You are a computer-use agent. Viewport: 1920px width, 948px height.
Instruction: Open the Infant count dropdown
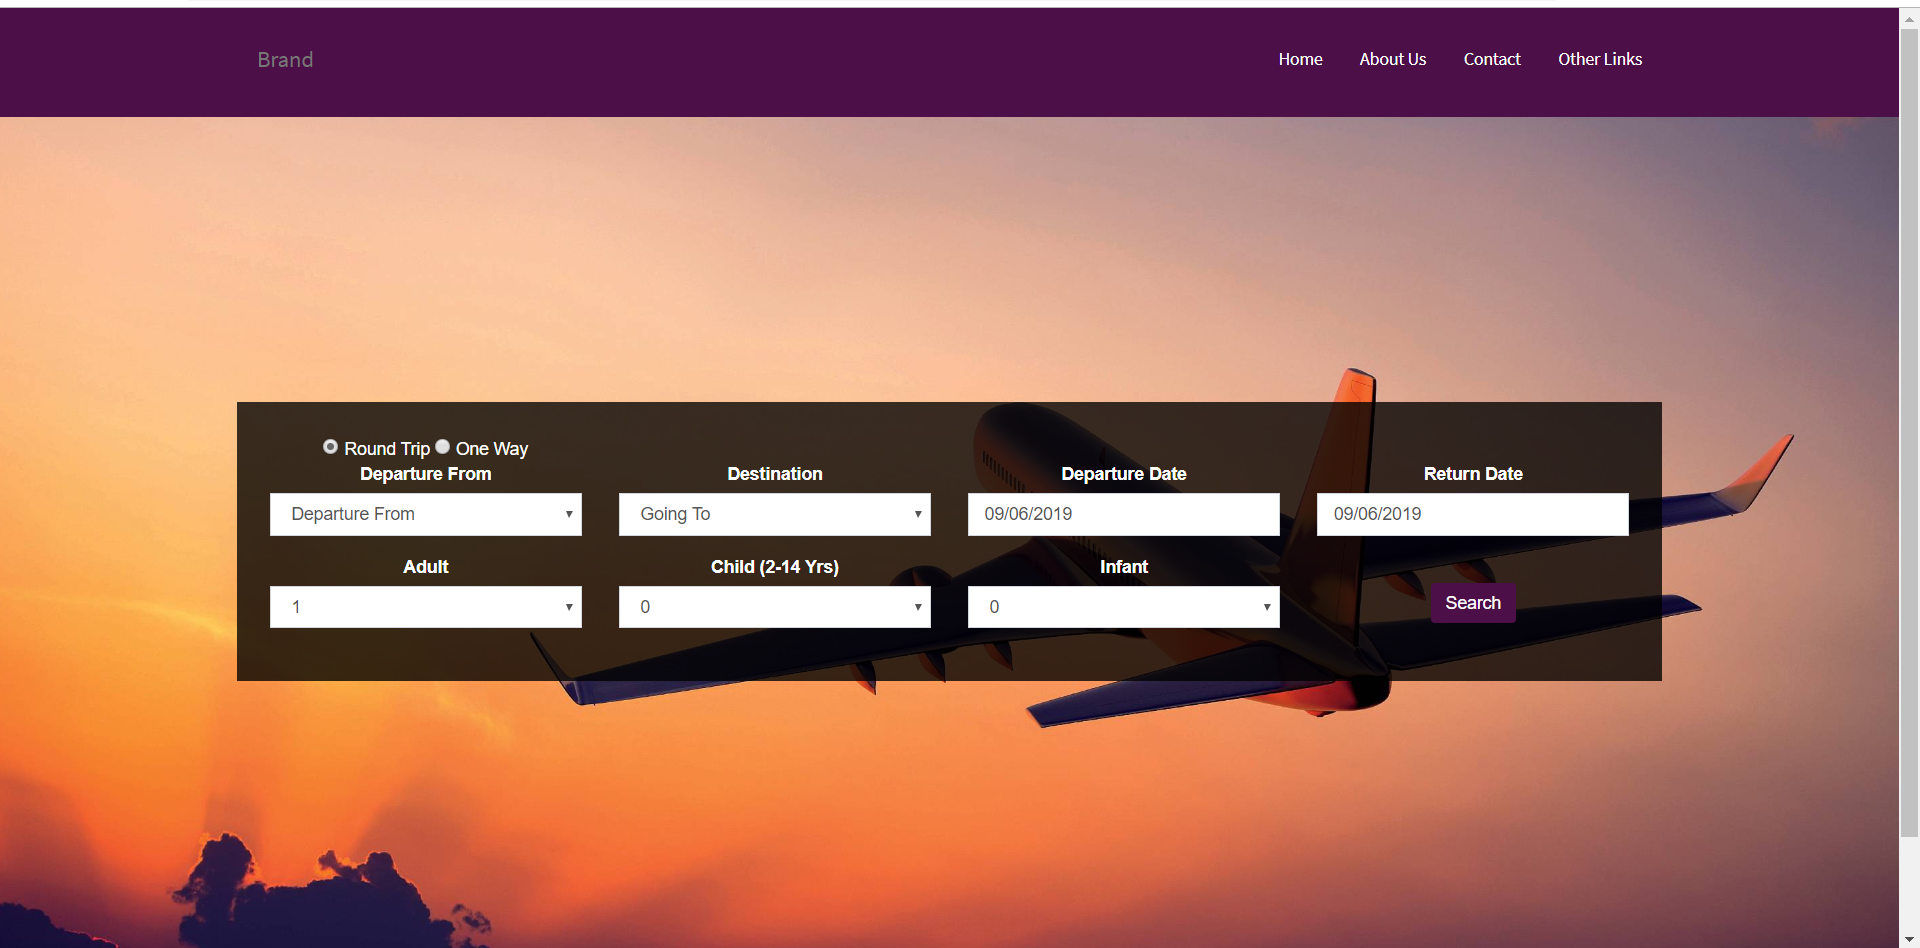tap(1123, 607)
